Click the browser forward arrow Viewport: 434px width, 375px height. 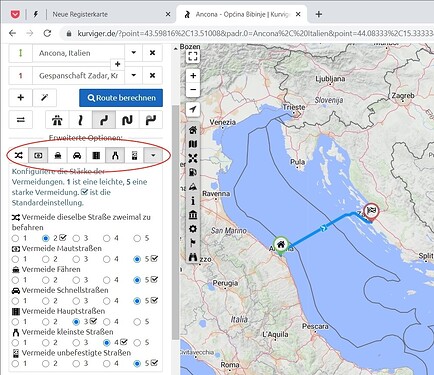[x=30, y=33]
